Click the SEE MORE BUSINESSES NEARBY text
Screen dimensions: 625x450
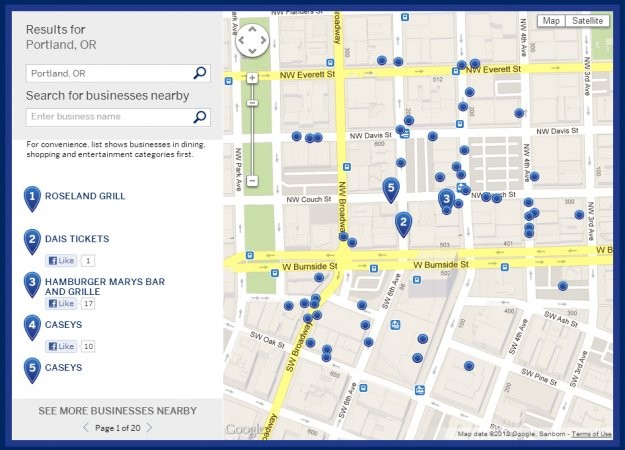(118, 411)
